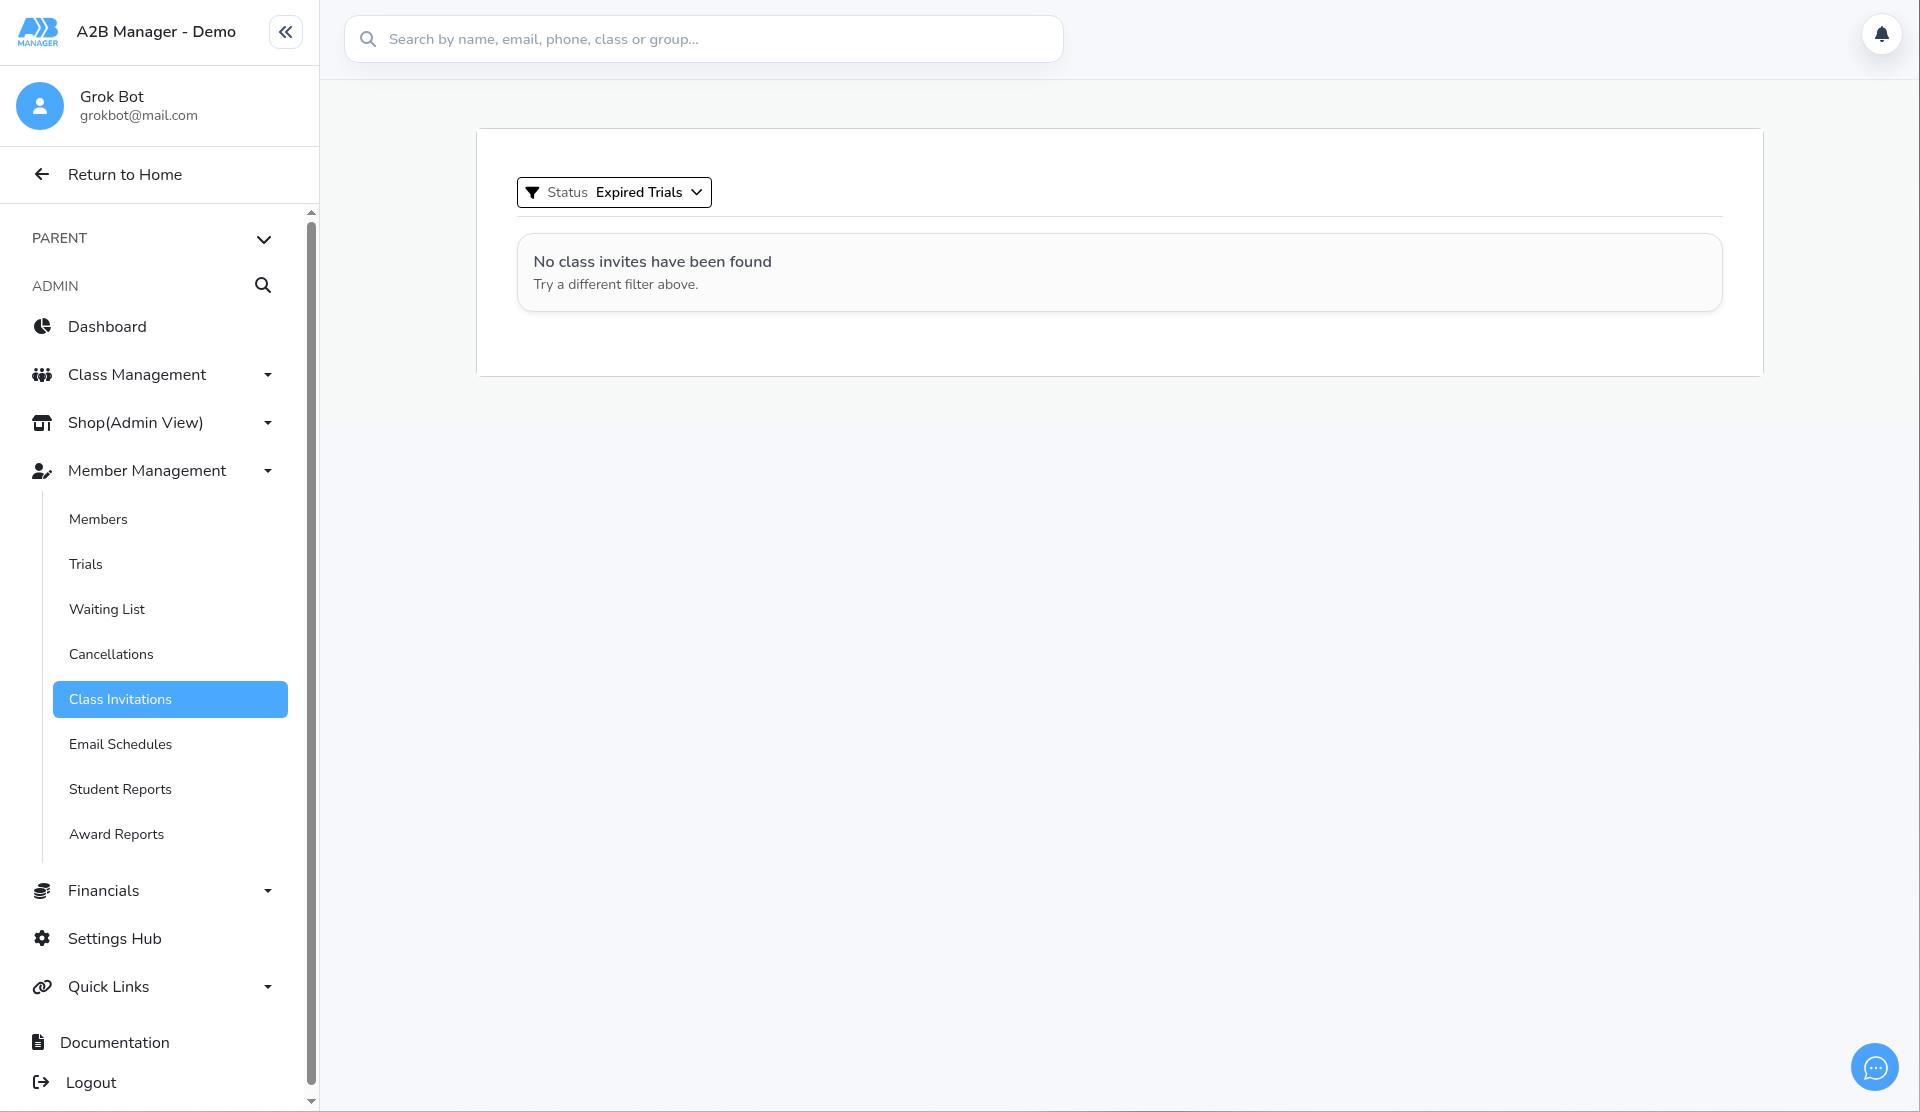The height and width of the screenshot is (1112, 1920).
Task: Click the Dashboard link text
Action: click(107, 327)
